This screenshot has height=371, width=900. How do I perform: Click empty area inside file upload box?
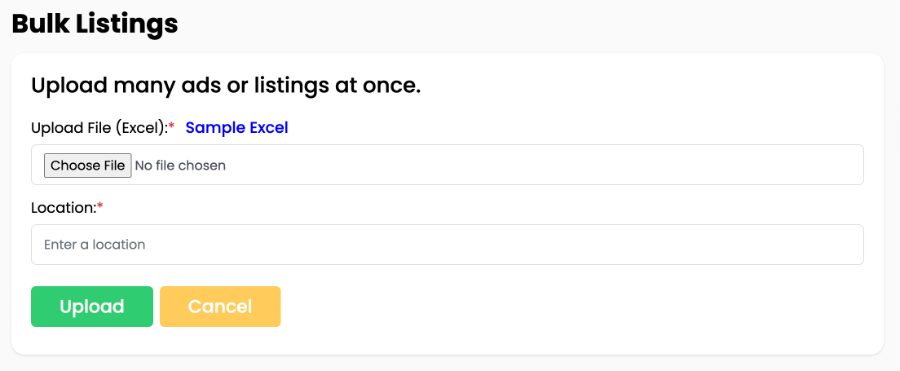[x=545, y=165]
